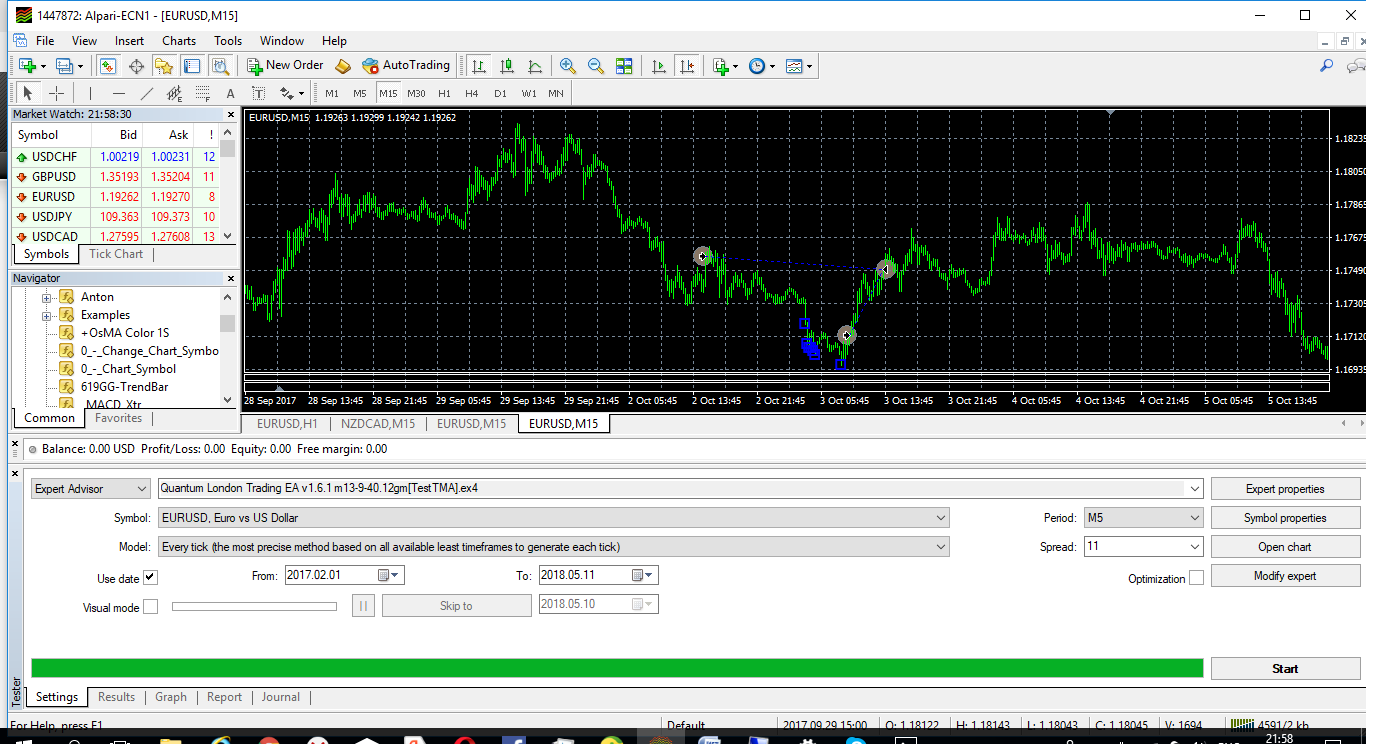Select the EURUSD row in Market Watch
The height and width of the screenshot is (744, 1382).
[x=116, y=197]
